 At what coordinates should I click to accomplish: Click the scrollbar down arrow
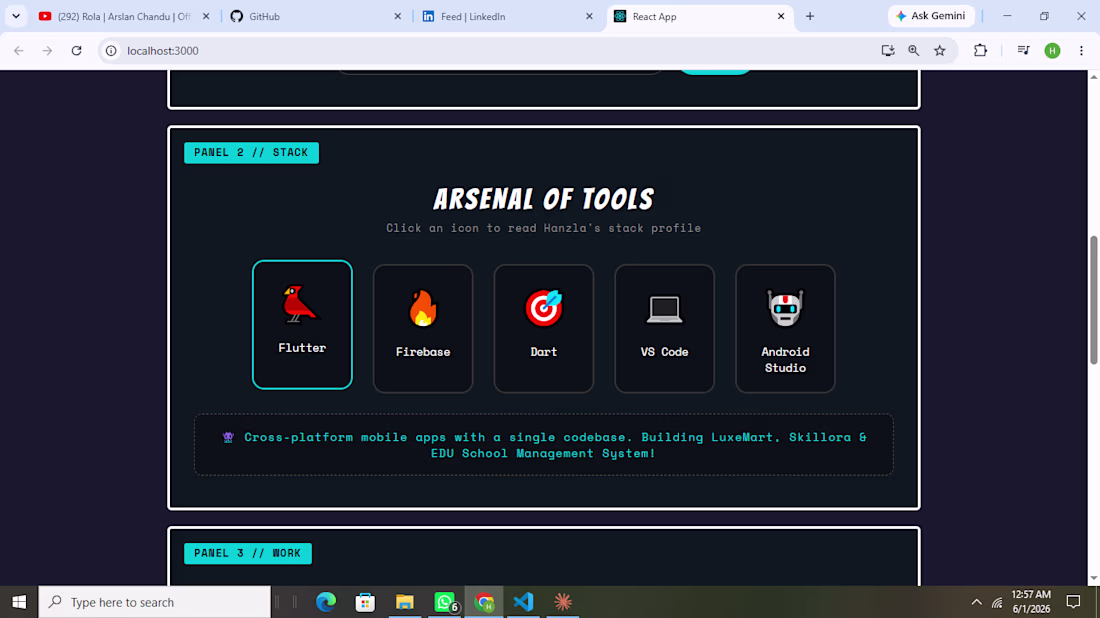1094,579
